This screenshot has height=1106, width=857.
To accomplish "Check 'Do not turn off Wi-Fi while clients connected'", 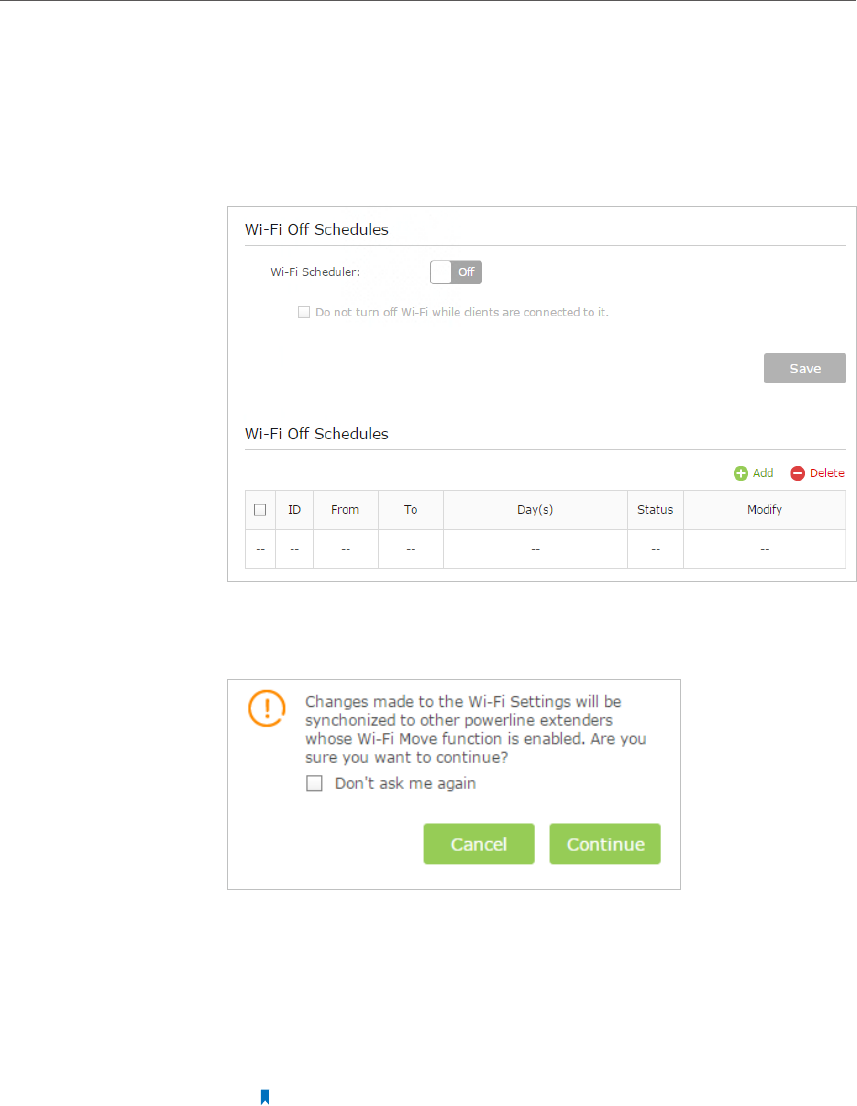I will (304, 312).
